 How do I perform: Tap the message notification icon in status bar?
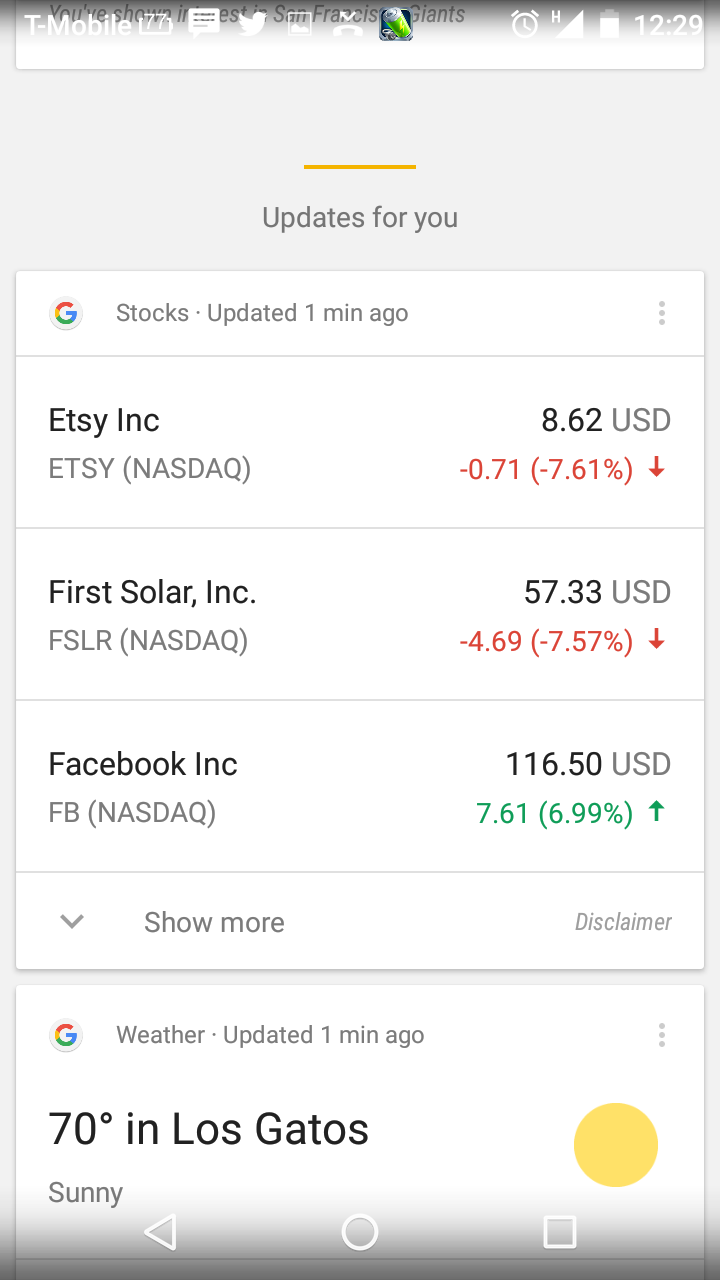click(204, 24)
